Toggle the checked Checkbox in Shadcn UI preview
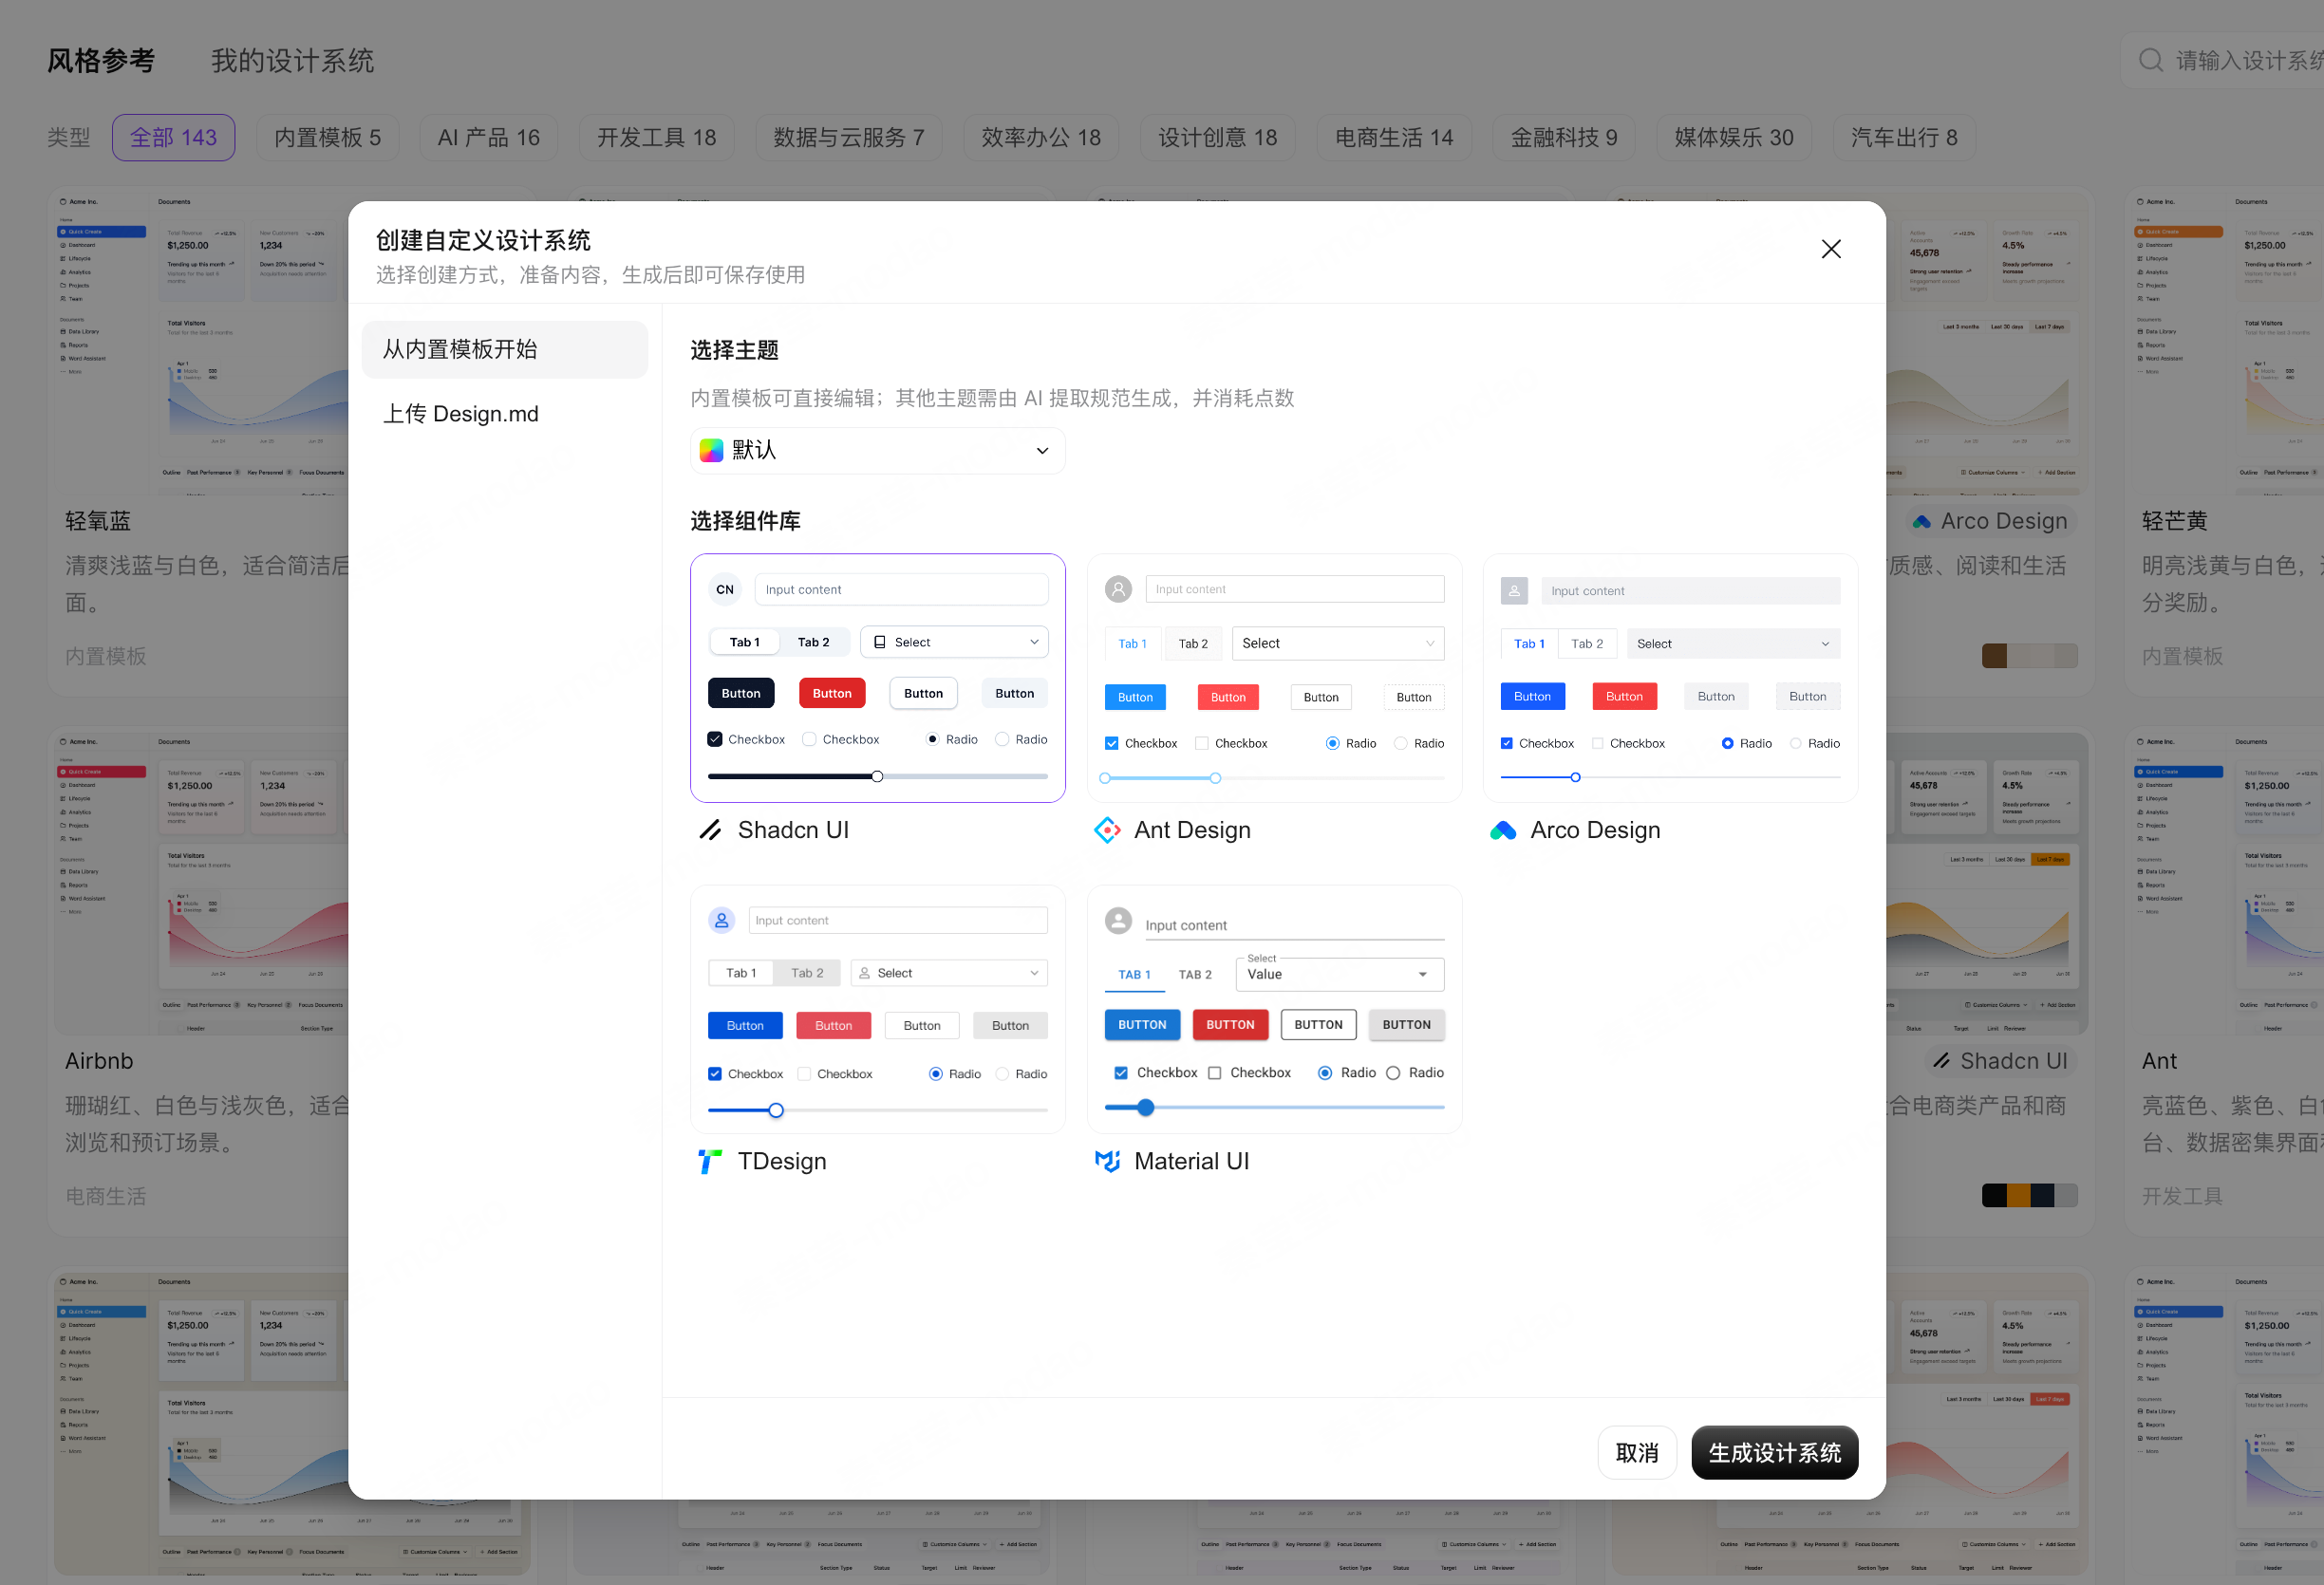Viewport: 2324px width, 1585px height. coord(715,739)
